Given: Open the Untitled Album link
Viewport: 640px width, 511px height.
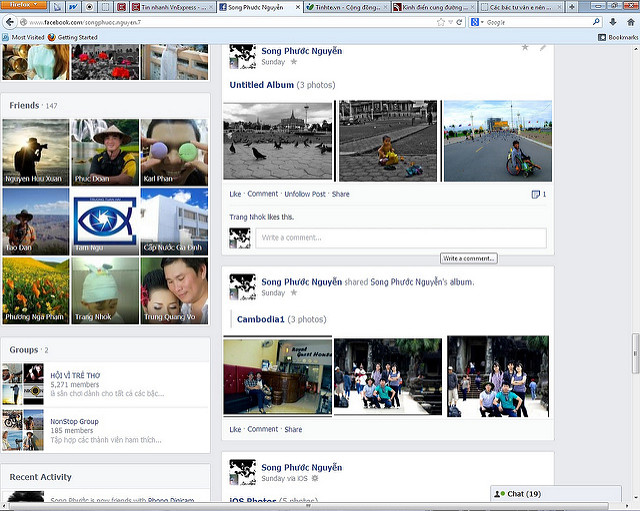Looking at the screenshot, I should point(262,85).
